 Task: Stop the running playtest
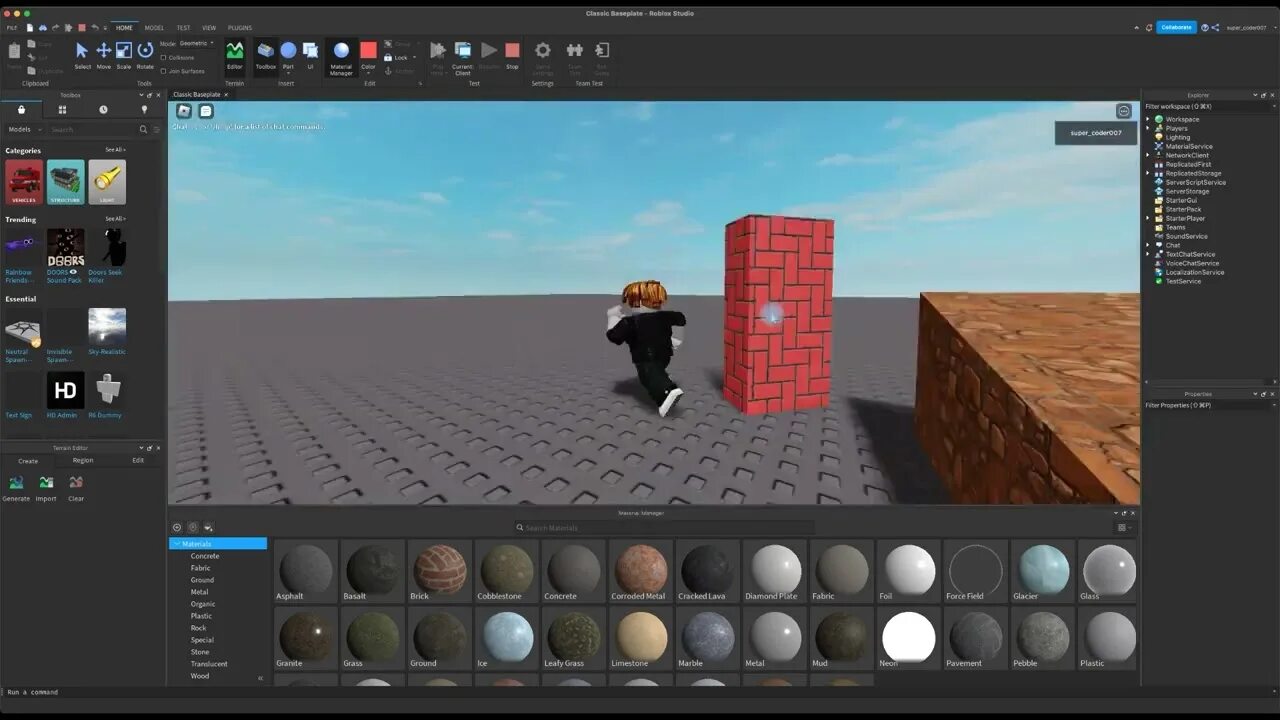tap(512, 55)
